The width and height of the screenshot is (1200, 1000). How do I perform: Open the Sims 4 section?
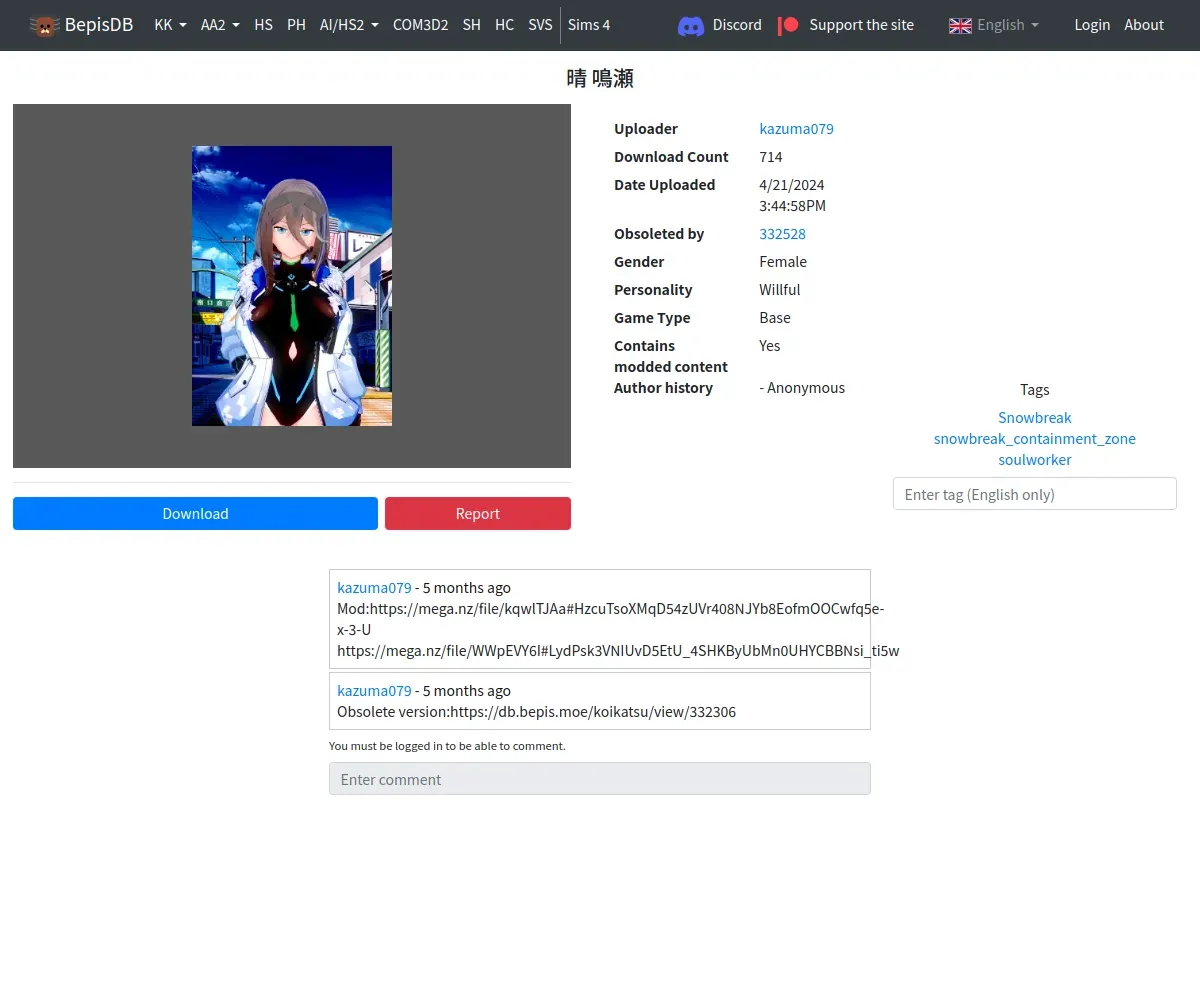(x=589, y=25)
